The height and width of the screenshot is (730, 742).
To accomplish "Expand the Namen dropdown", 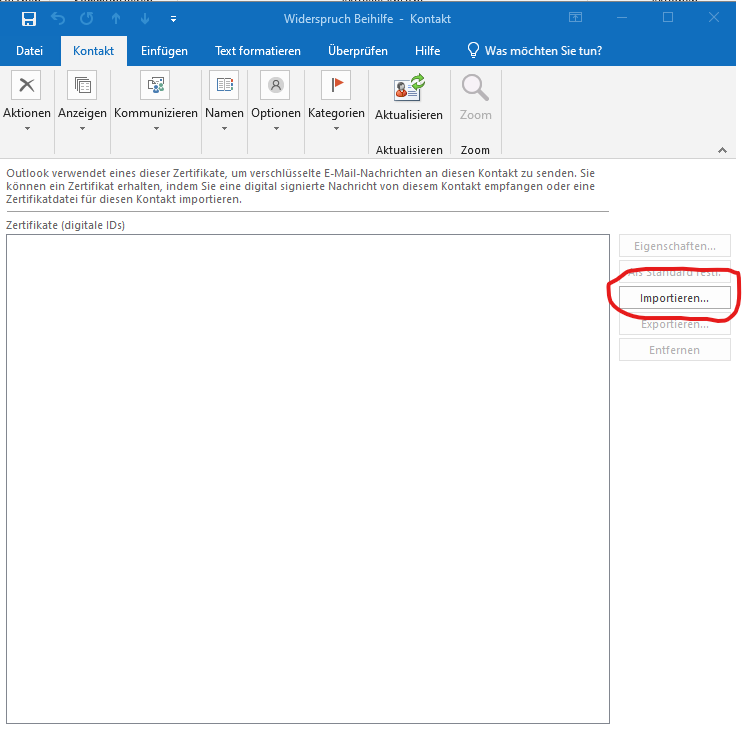I will coord(224,127).
